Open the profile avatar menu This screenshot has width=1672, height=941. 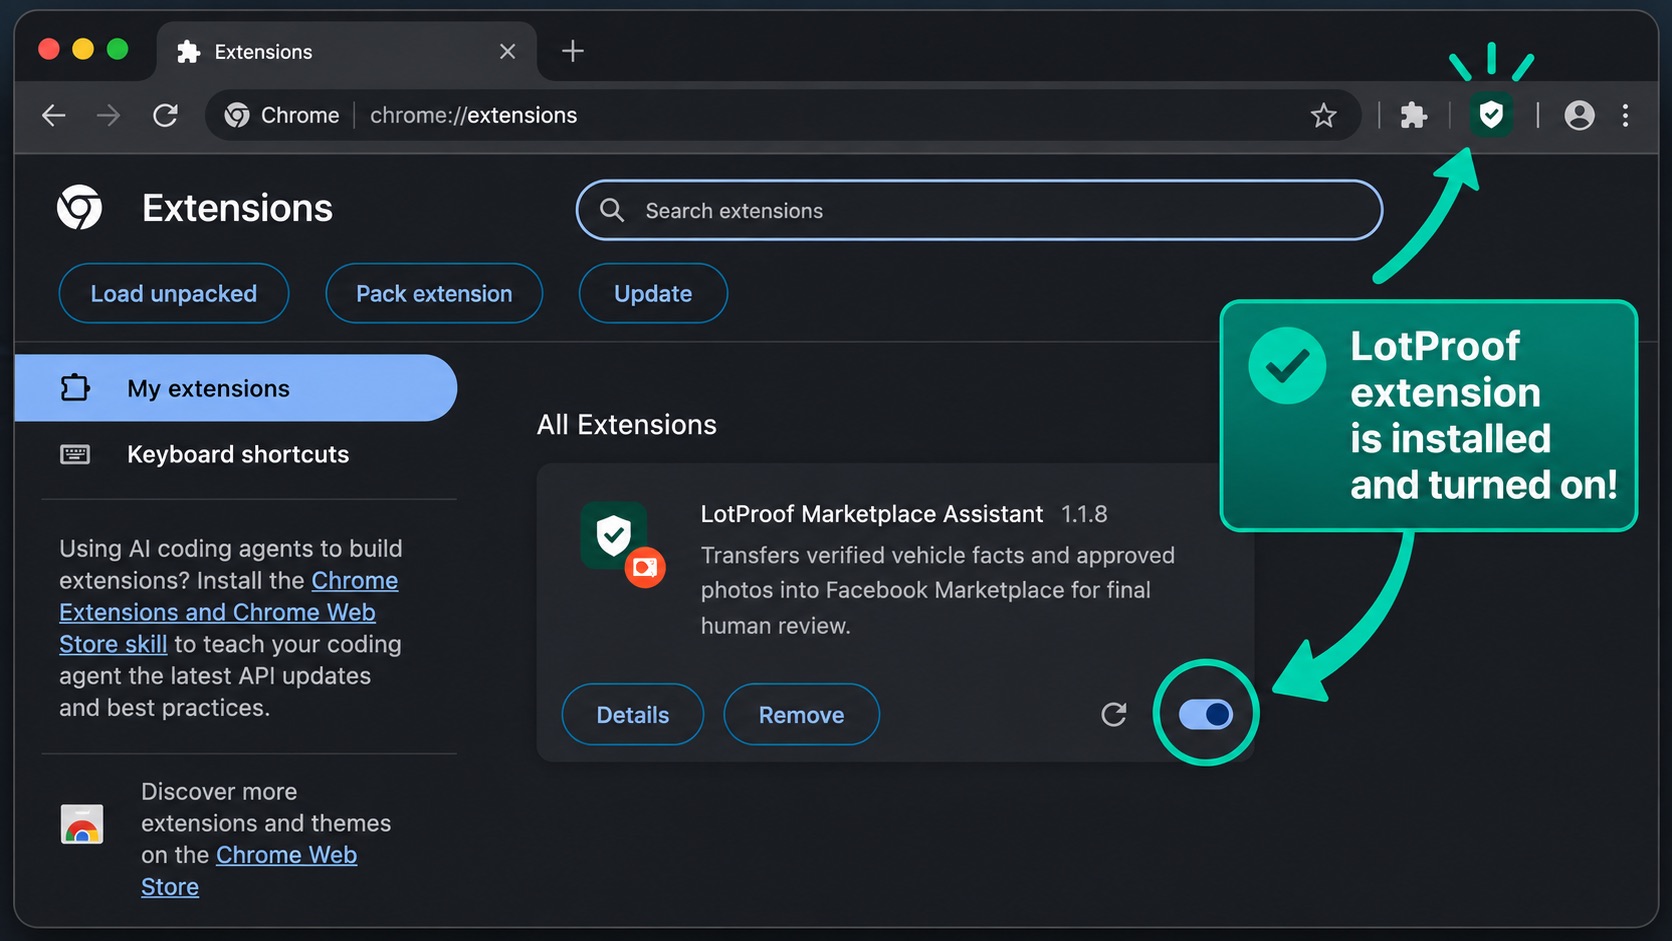pyautogui.click(x=1579, y=116)
